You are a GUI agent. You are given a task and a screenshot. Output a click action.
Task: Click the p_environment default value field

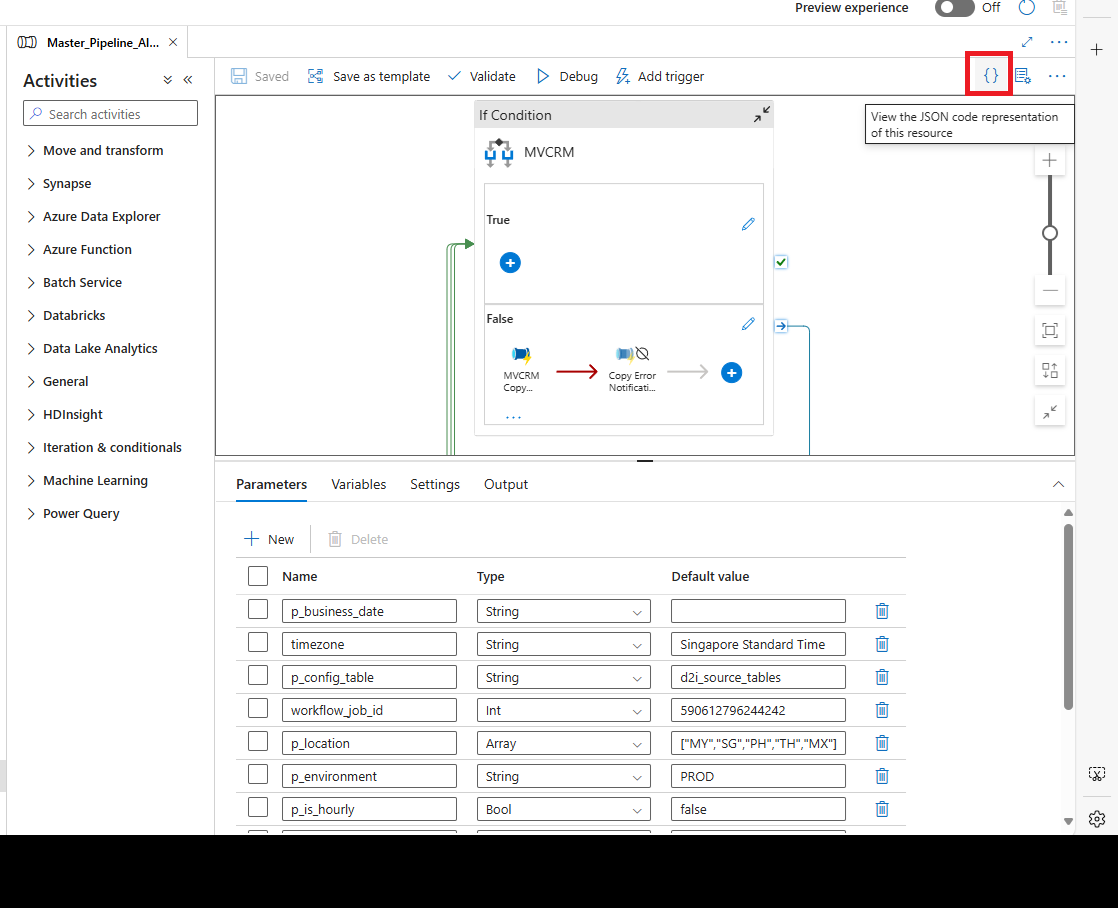(758, 776)
